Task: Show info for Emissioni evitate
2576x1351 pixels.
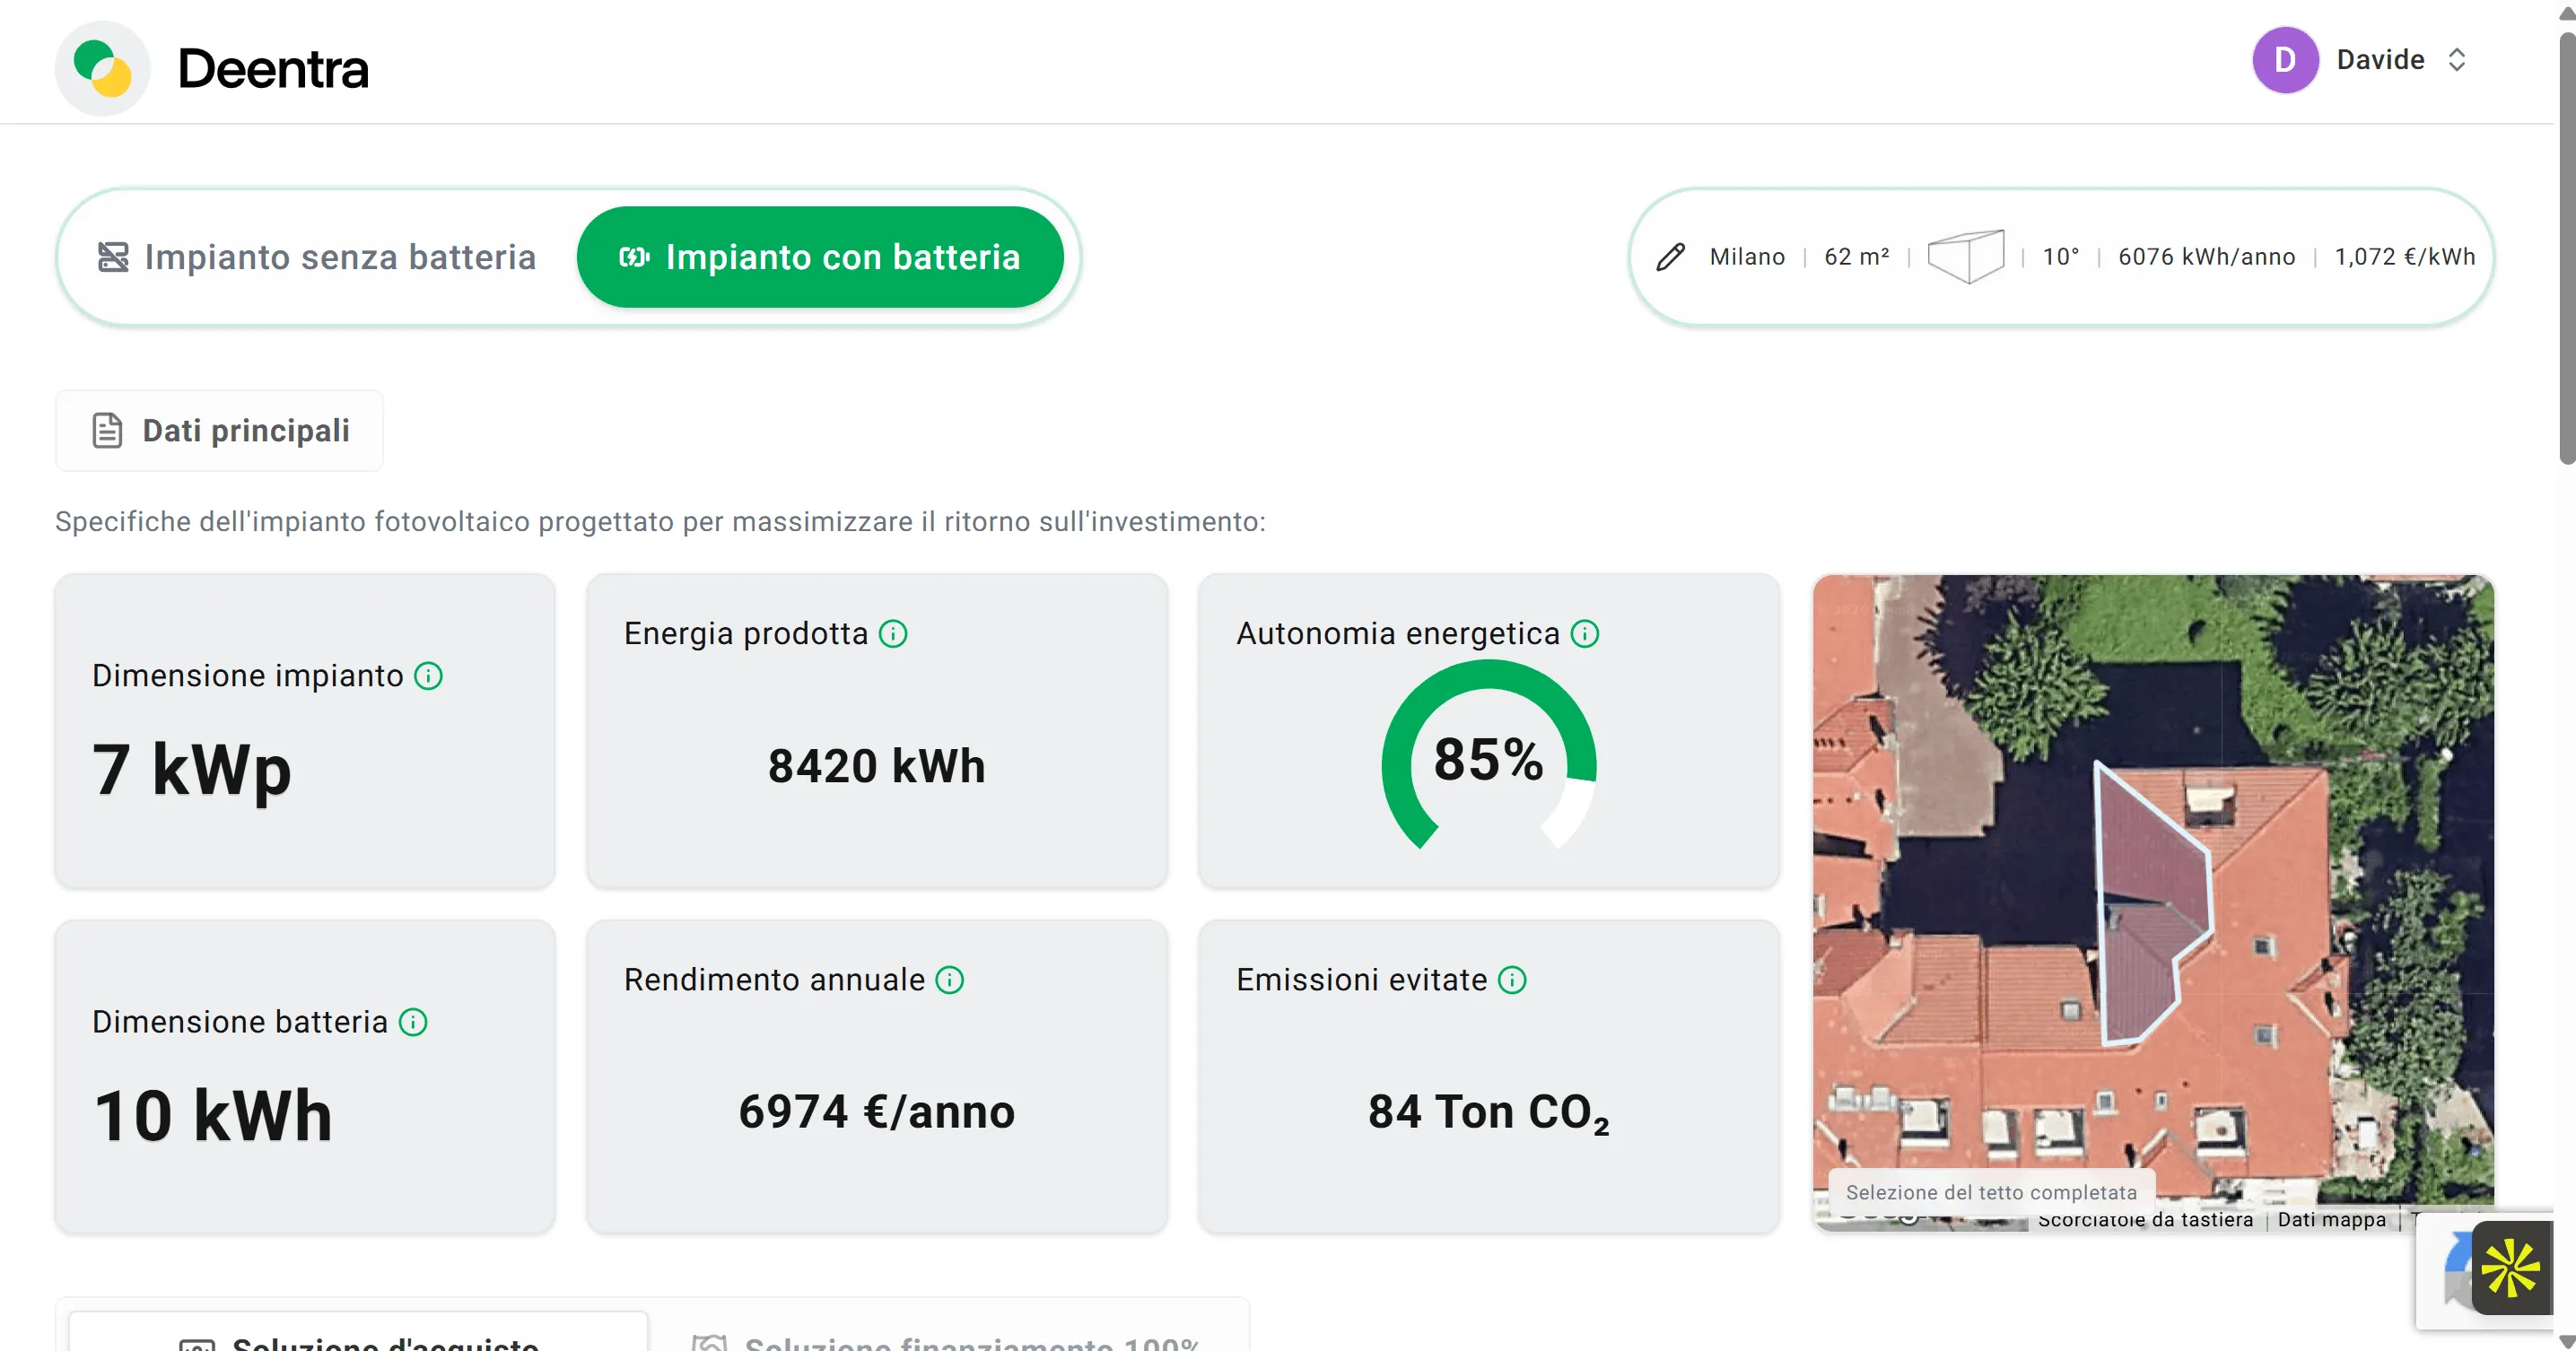Action: coord(1511,980)
